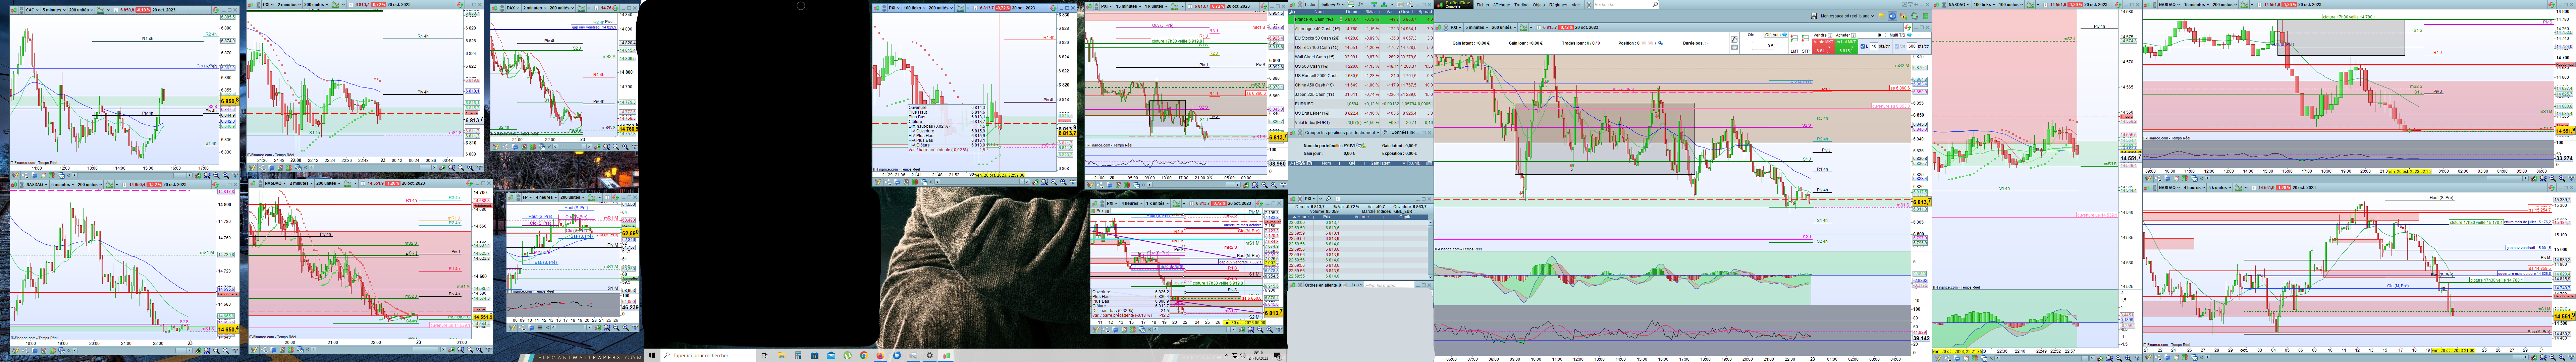Open the wrench settings icon in Listes panel

pyautogui.click(x=1360, y=4)
